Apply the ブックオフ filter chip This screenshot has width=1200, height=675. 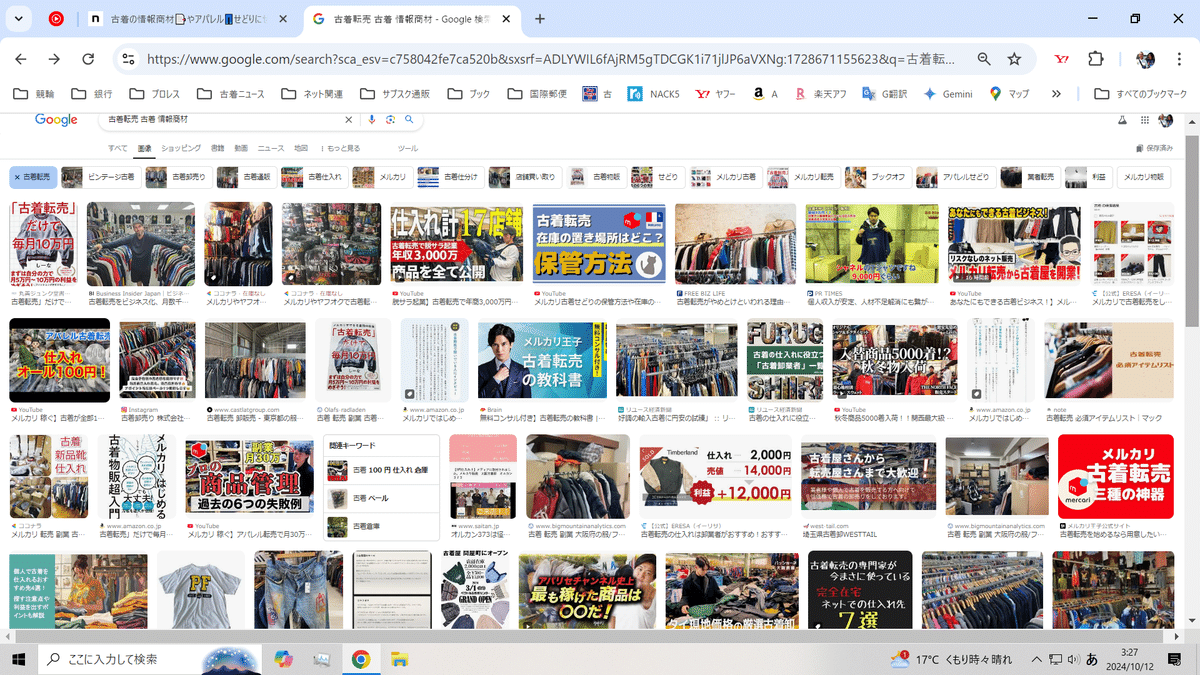877,177
